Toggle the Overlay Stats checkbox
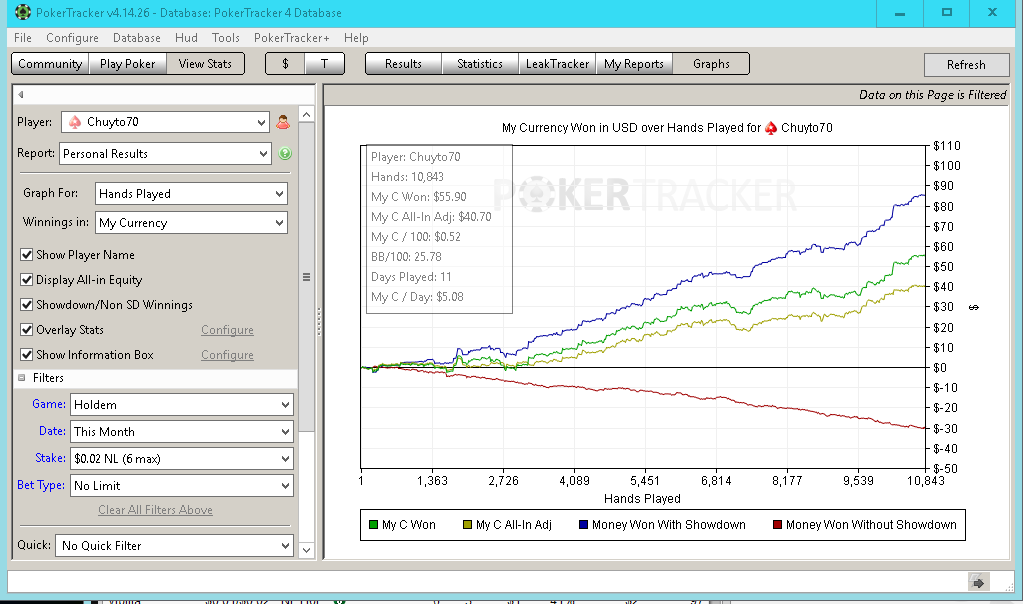 coord(27,329)
